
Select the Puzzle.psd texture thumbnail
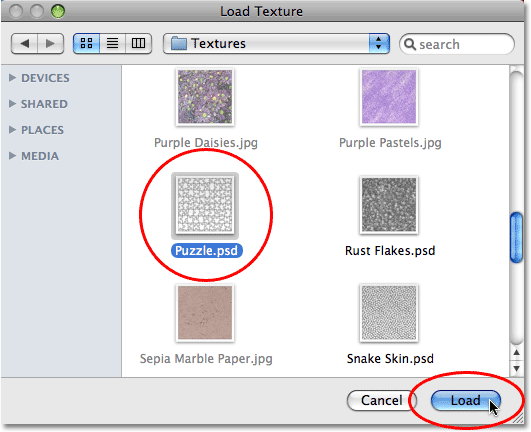pyautogui.click(x=205, y=205)
